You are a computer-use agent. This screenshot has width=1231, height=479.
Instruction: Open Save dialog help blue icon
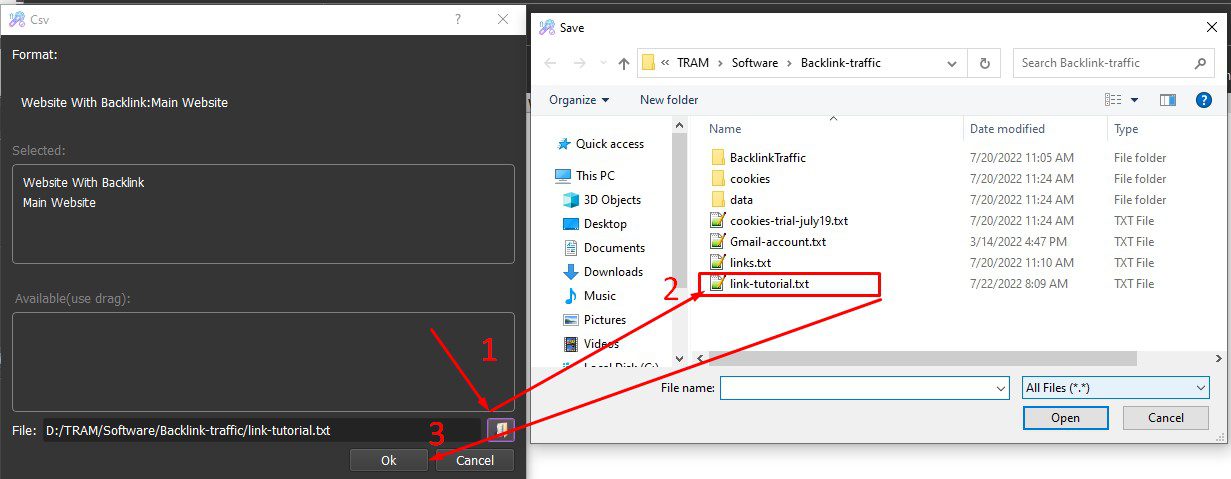[x=1204, y=100]
